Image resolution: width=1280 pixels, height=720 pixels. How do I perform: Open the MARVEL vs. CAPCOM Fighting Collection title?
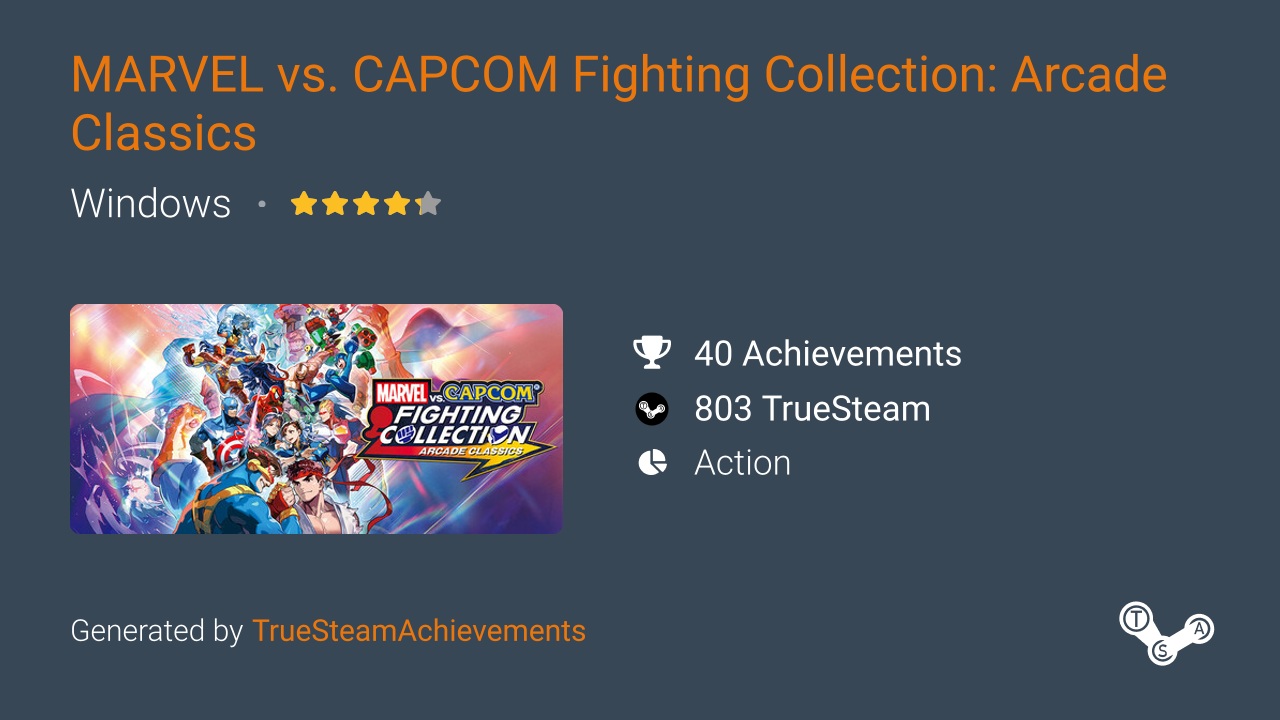619,104
